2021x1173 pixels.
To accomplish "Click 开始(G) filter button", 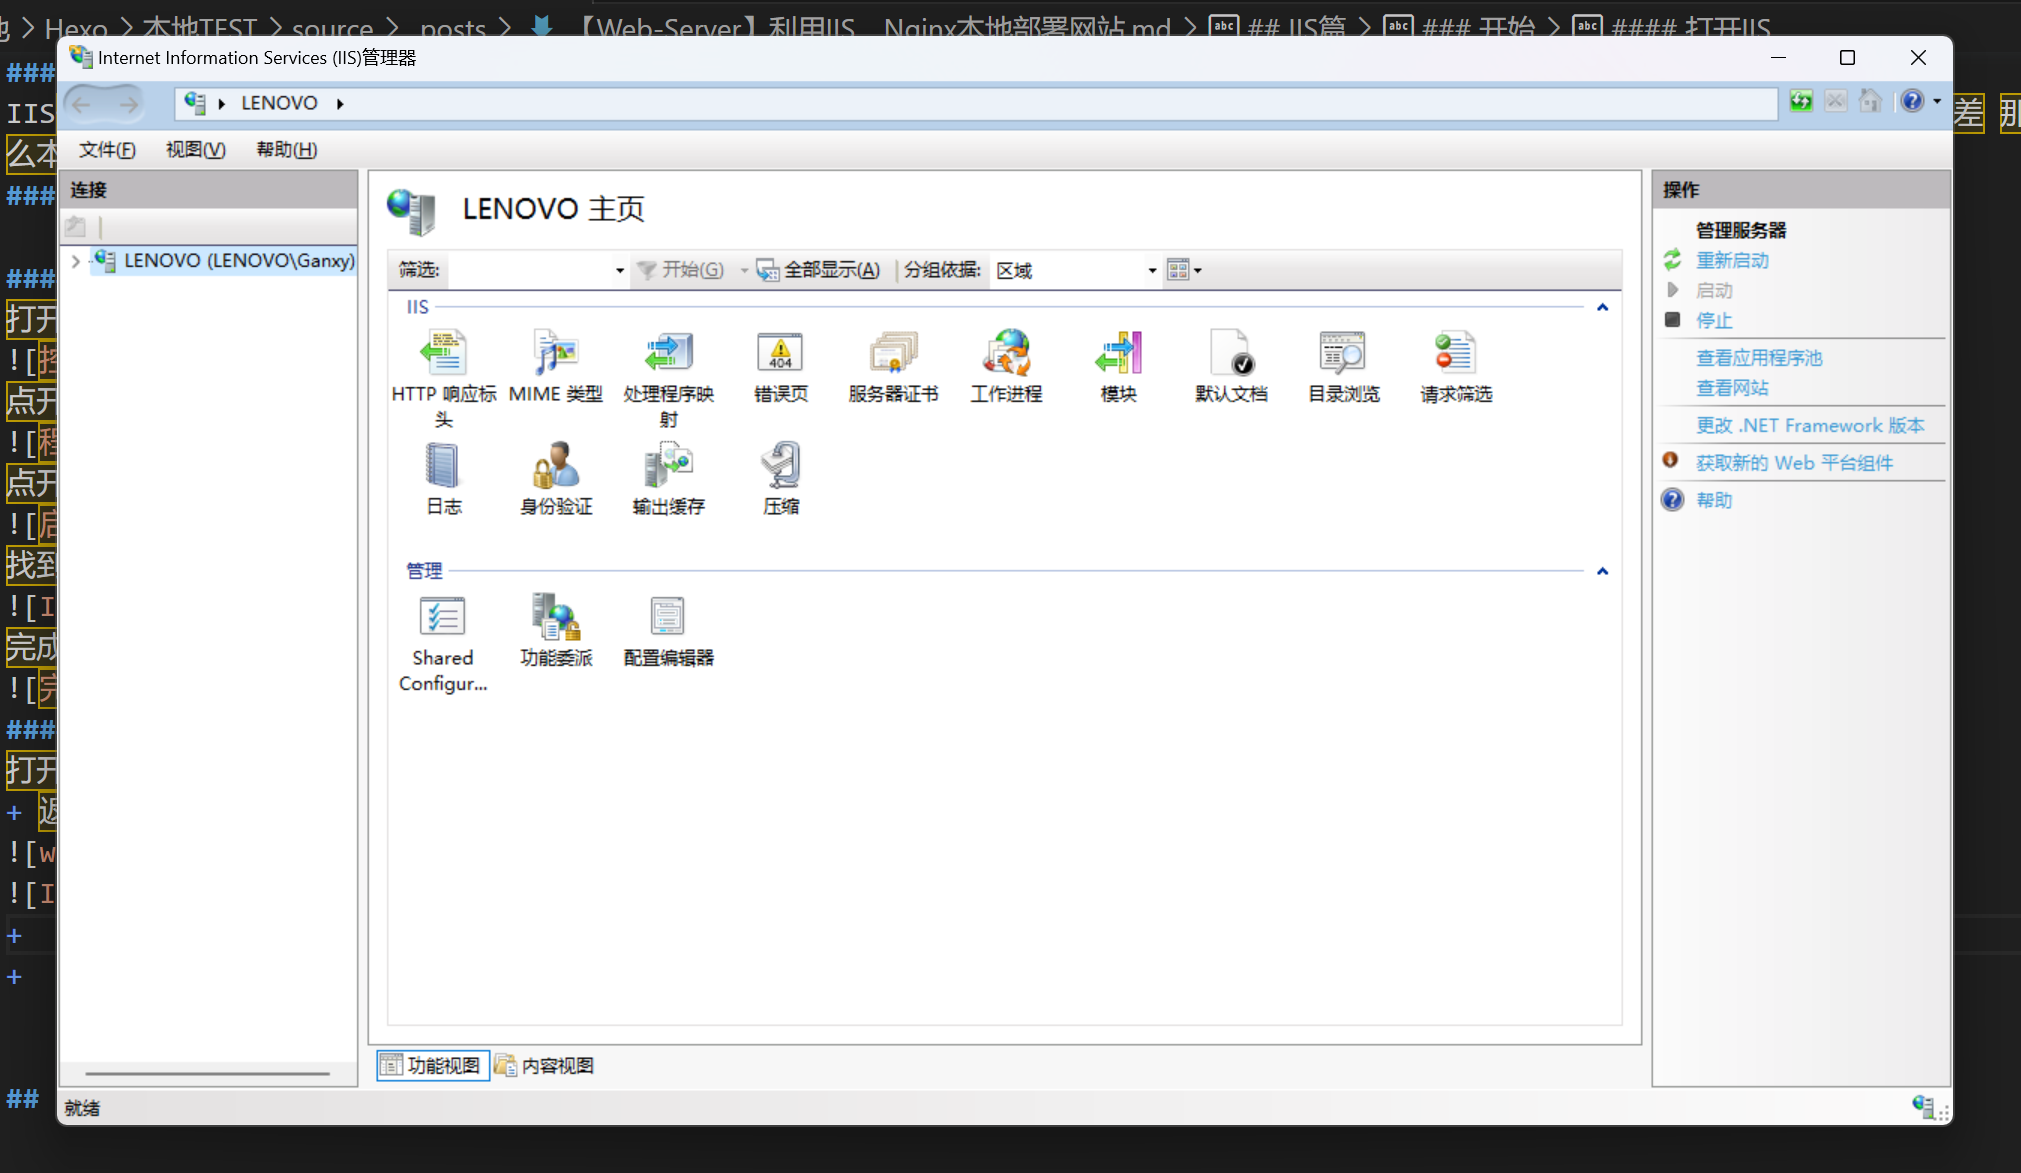I will pyautogui.click(x=681, y=270).
